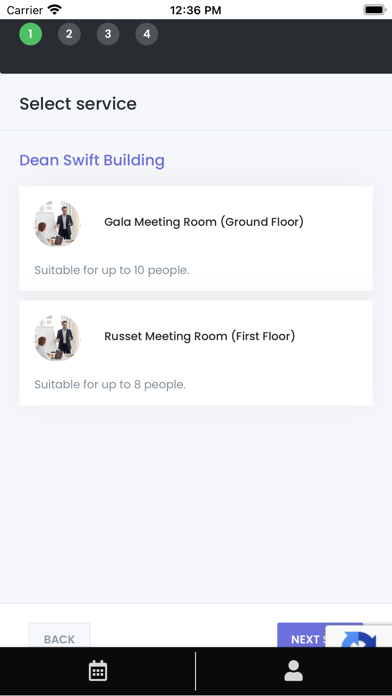Click the Back button

(59, 635)
